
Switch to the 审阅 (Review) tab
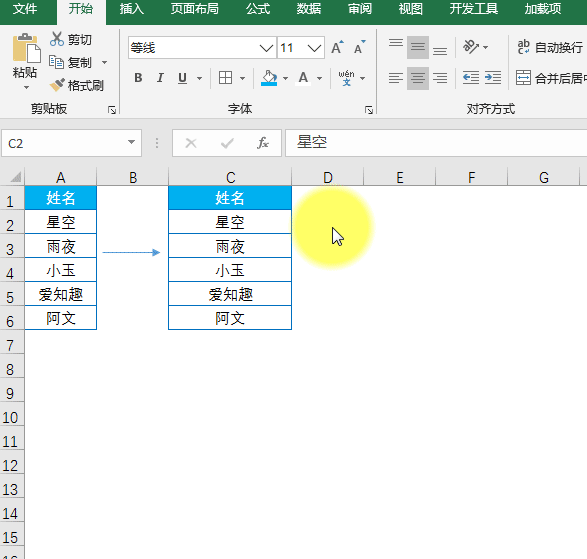pyautogui.click(x=360, y=9)
